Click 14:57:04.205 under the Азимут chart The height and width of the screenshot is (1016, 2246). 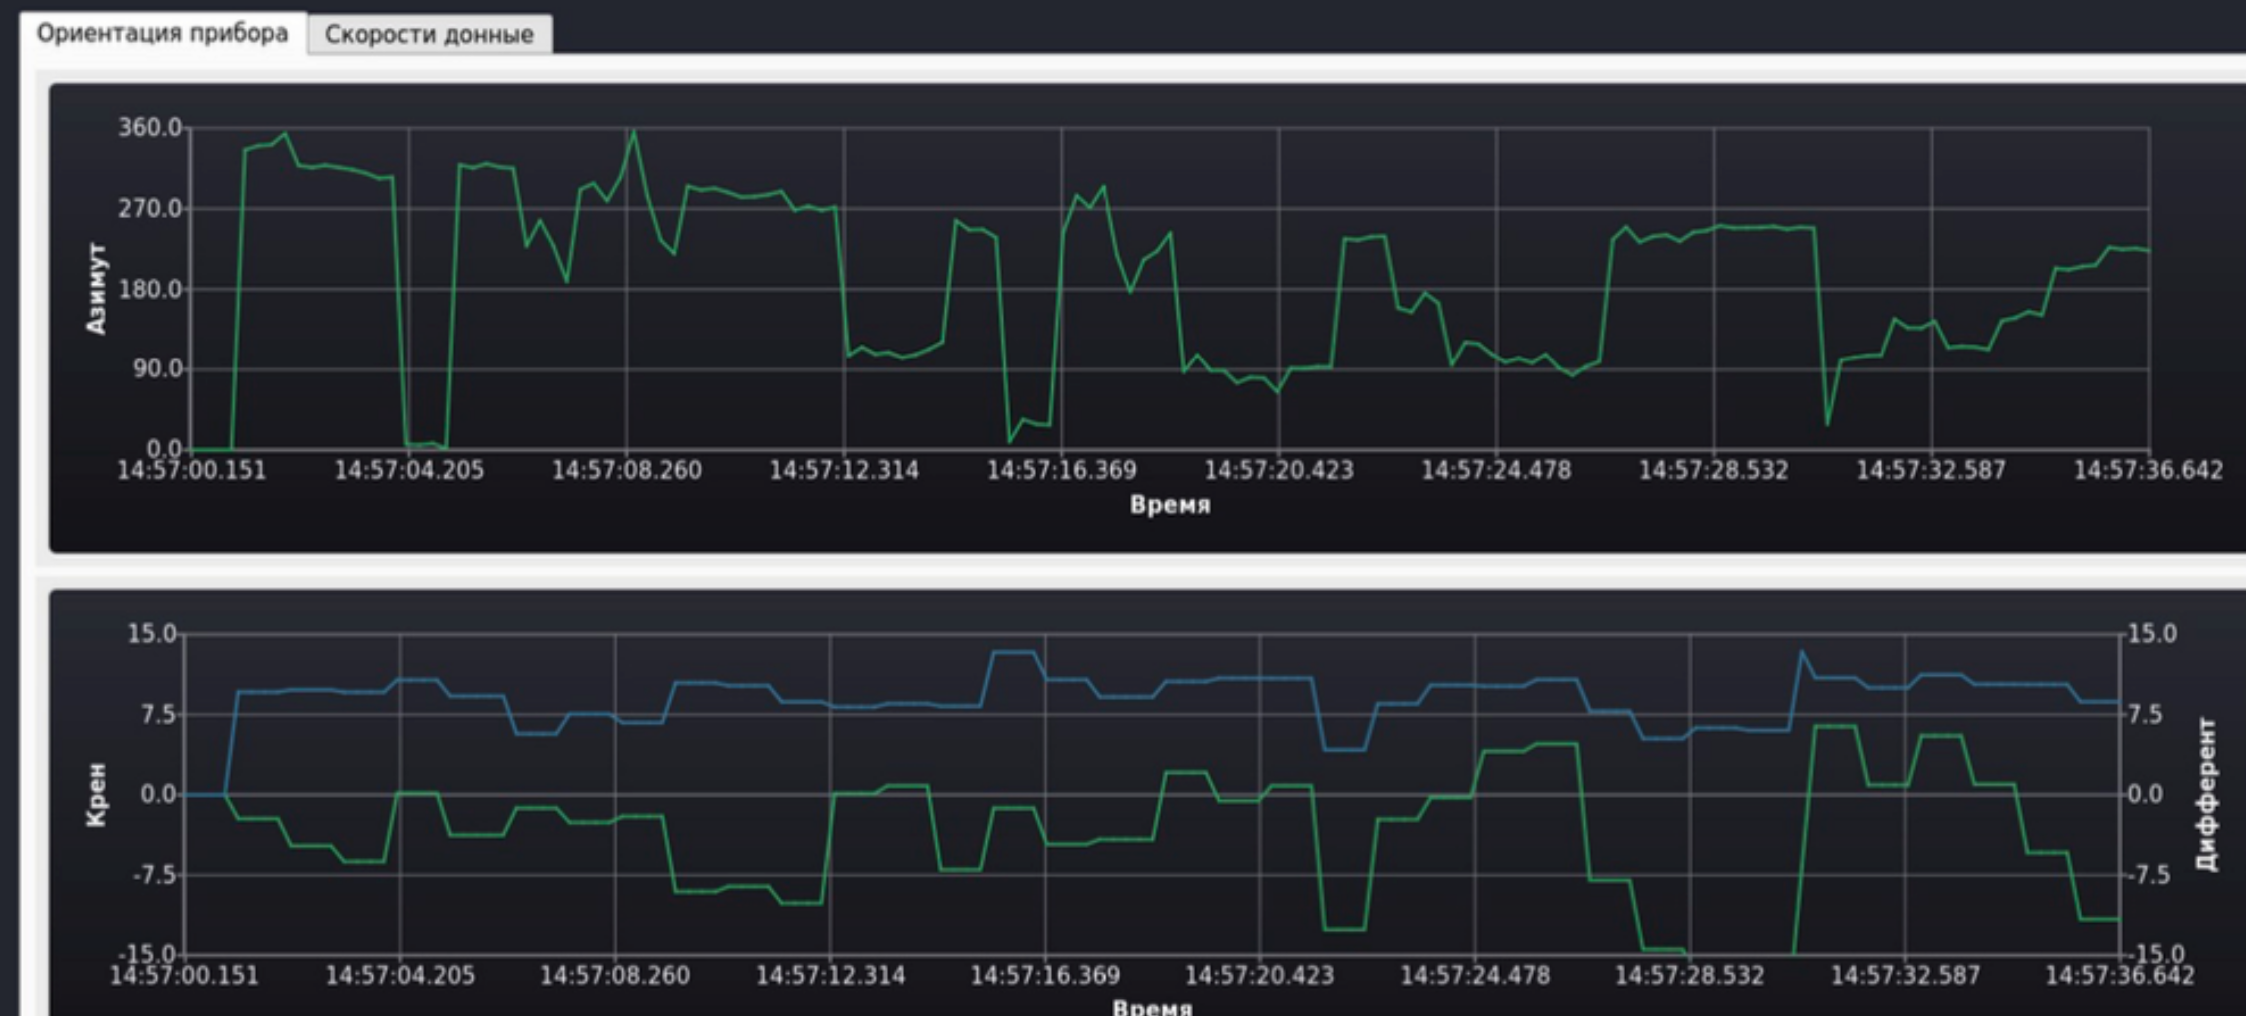click(409, 470)
